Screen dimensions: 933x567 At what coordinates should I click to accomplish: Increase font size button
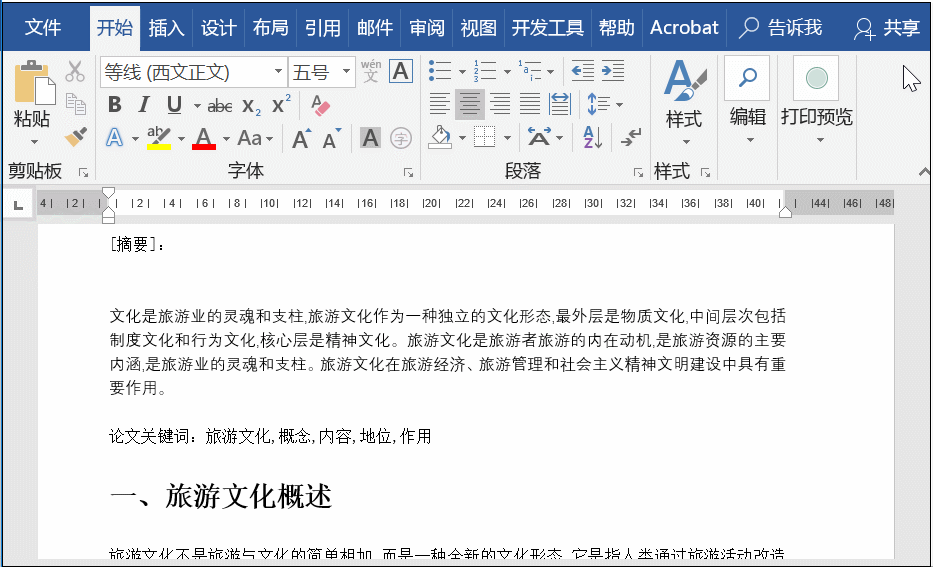point(302,139)
